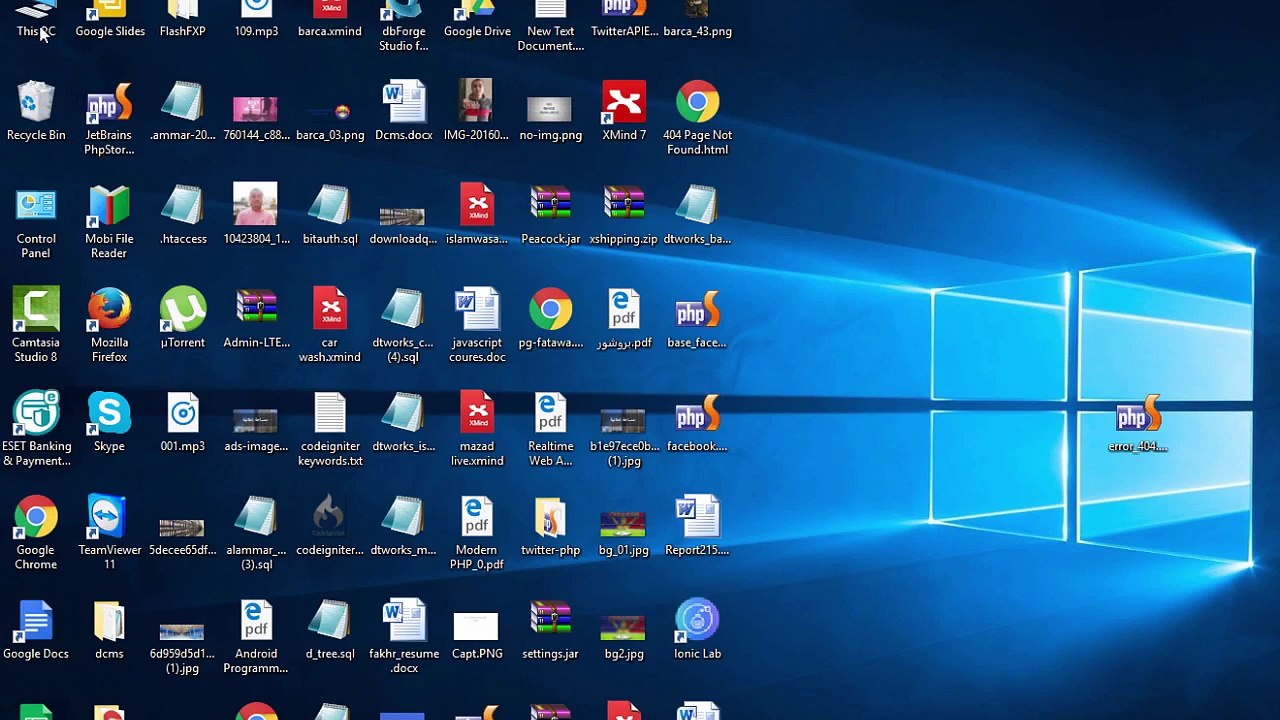Select the Admin-LTE... archive icon

click(x=256, y=319)
